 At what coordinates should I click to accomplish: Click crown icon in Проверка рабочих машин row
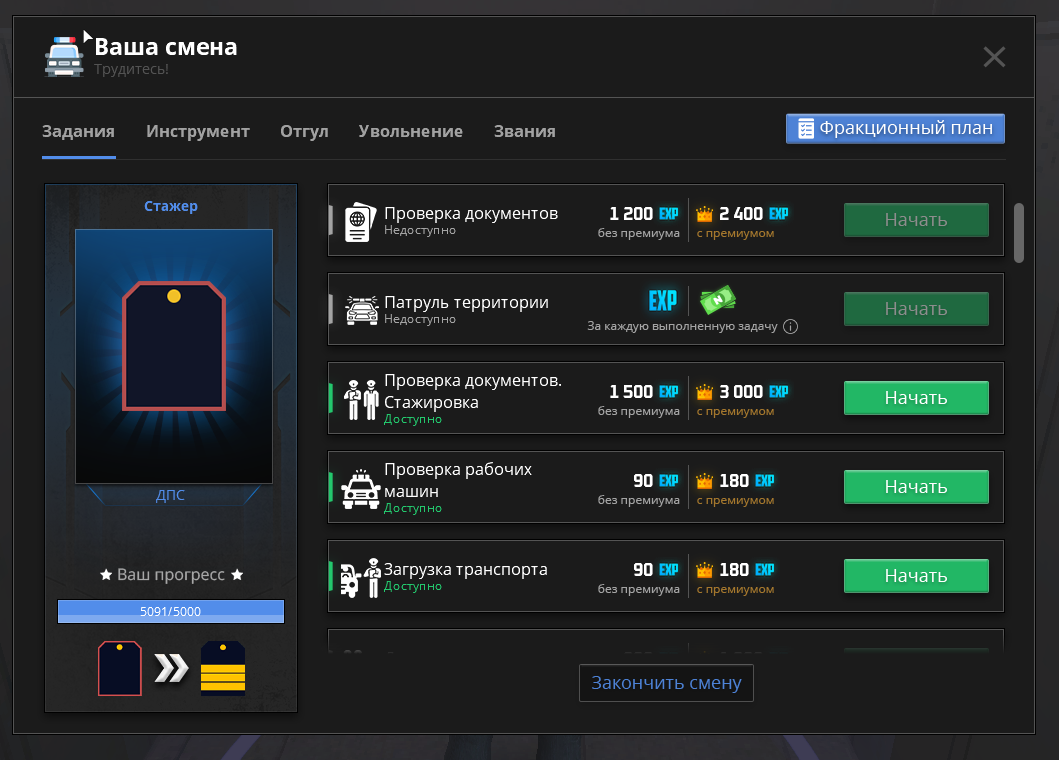(x=704, y=481)
